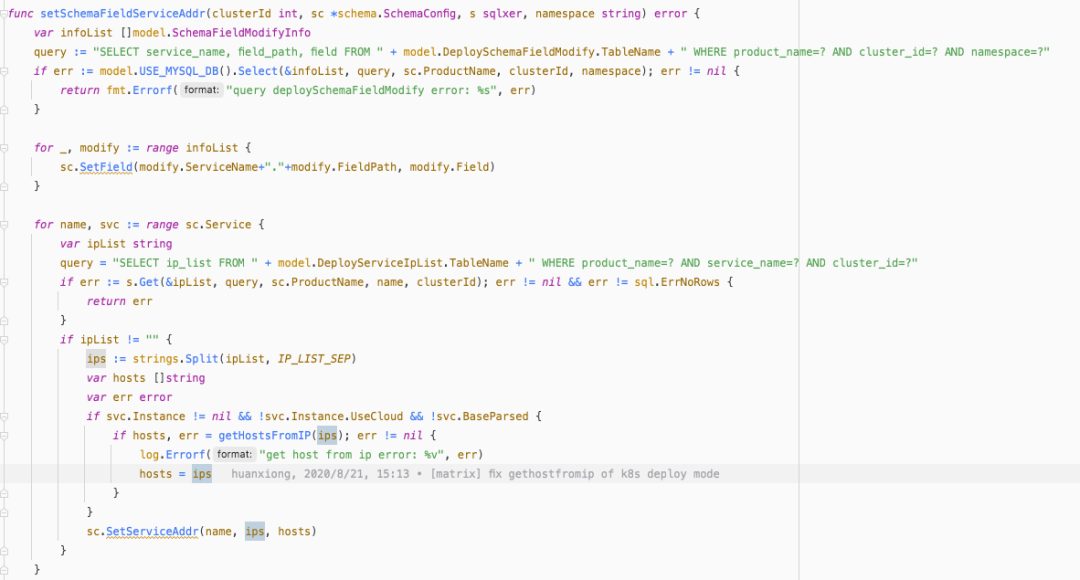Click the format: hint in log.Errorf call
Viewport: 1080px width, 580px height.
236,454
